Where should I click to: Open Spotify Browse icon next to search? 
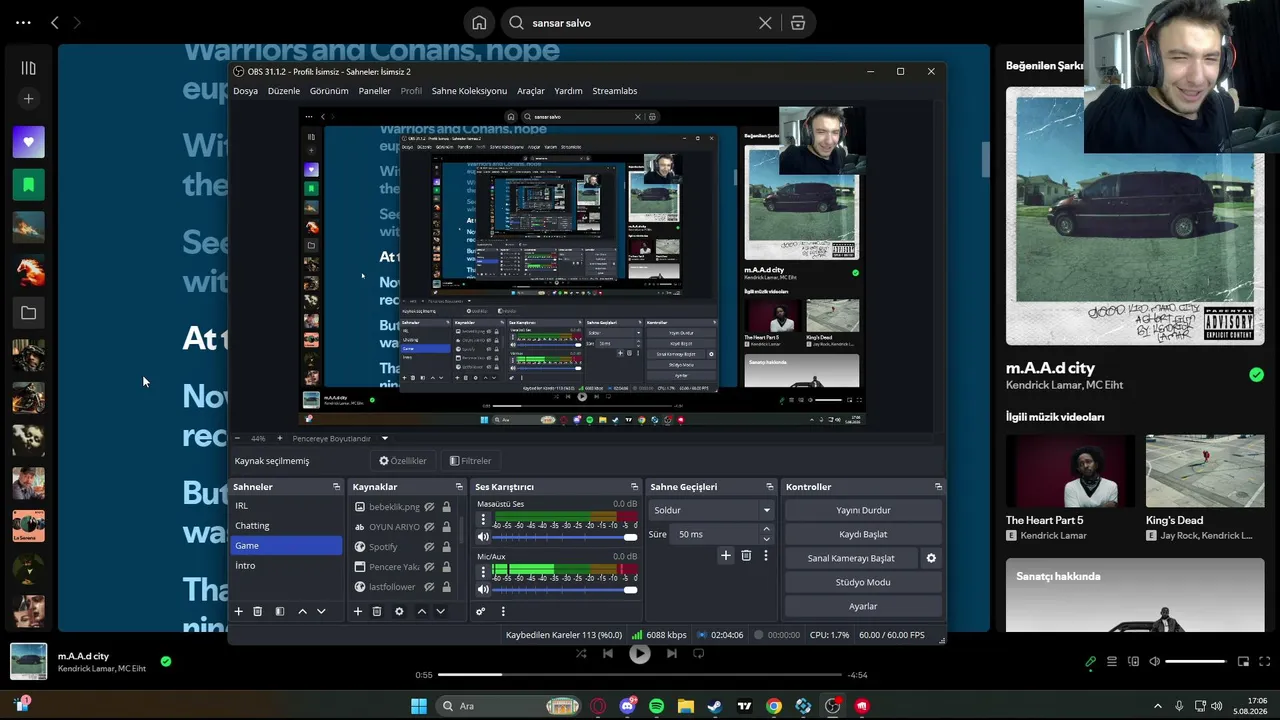[x=798, y=23]
